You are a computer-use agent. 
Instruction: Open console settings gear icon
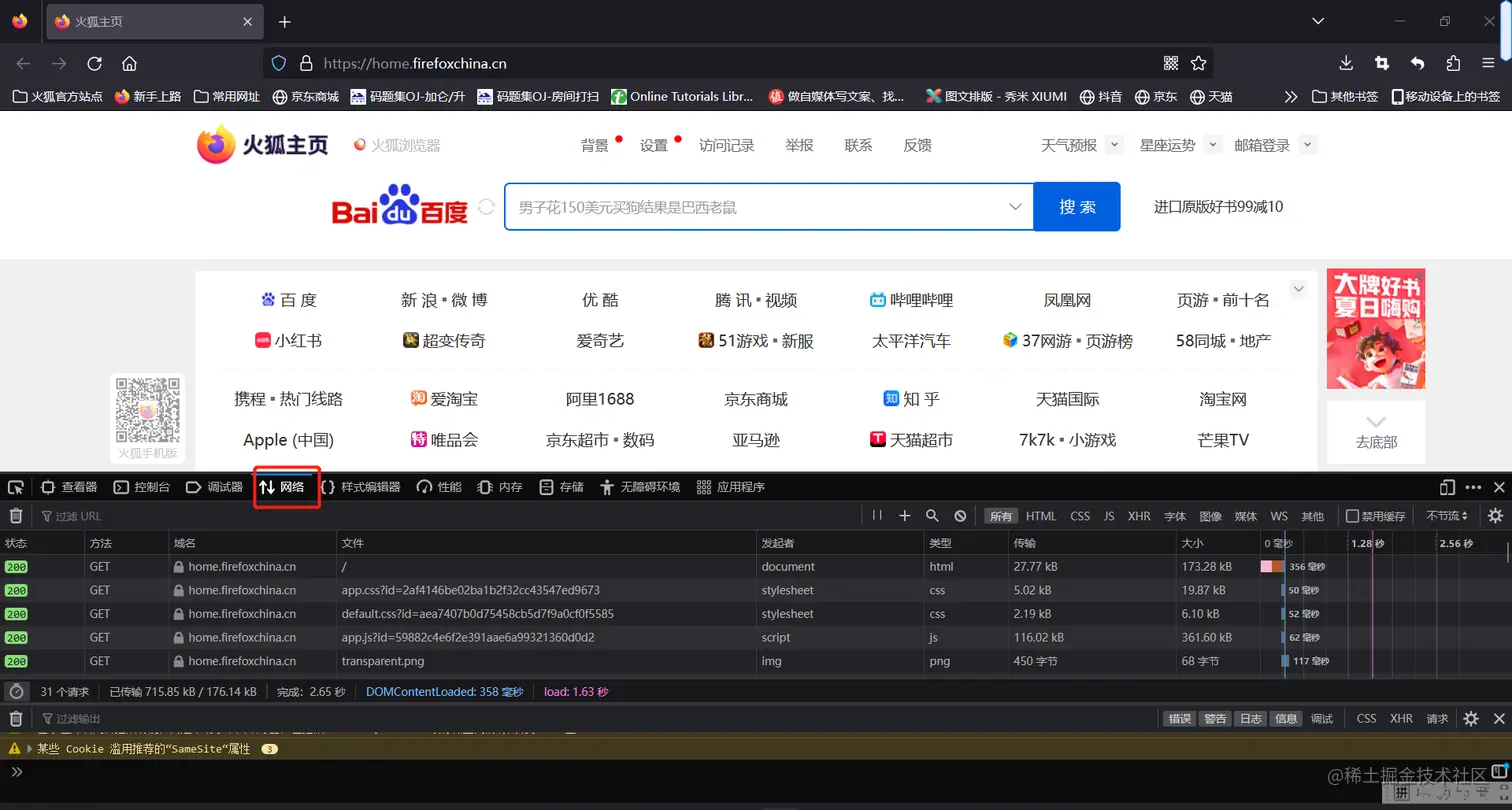tap(1471, 719)
